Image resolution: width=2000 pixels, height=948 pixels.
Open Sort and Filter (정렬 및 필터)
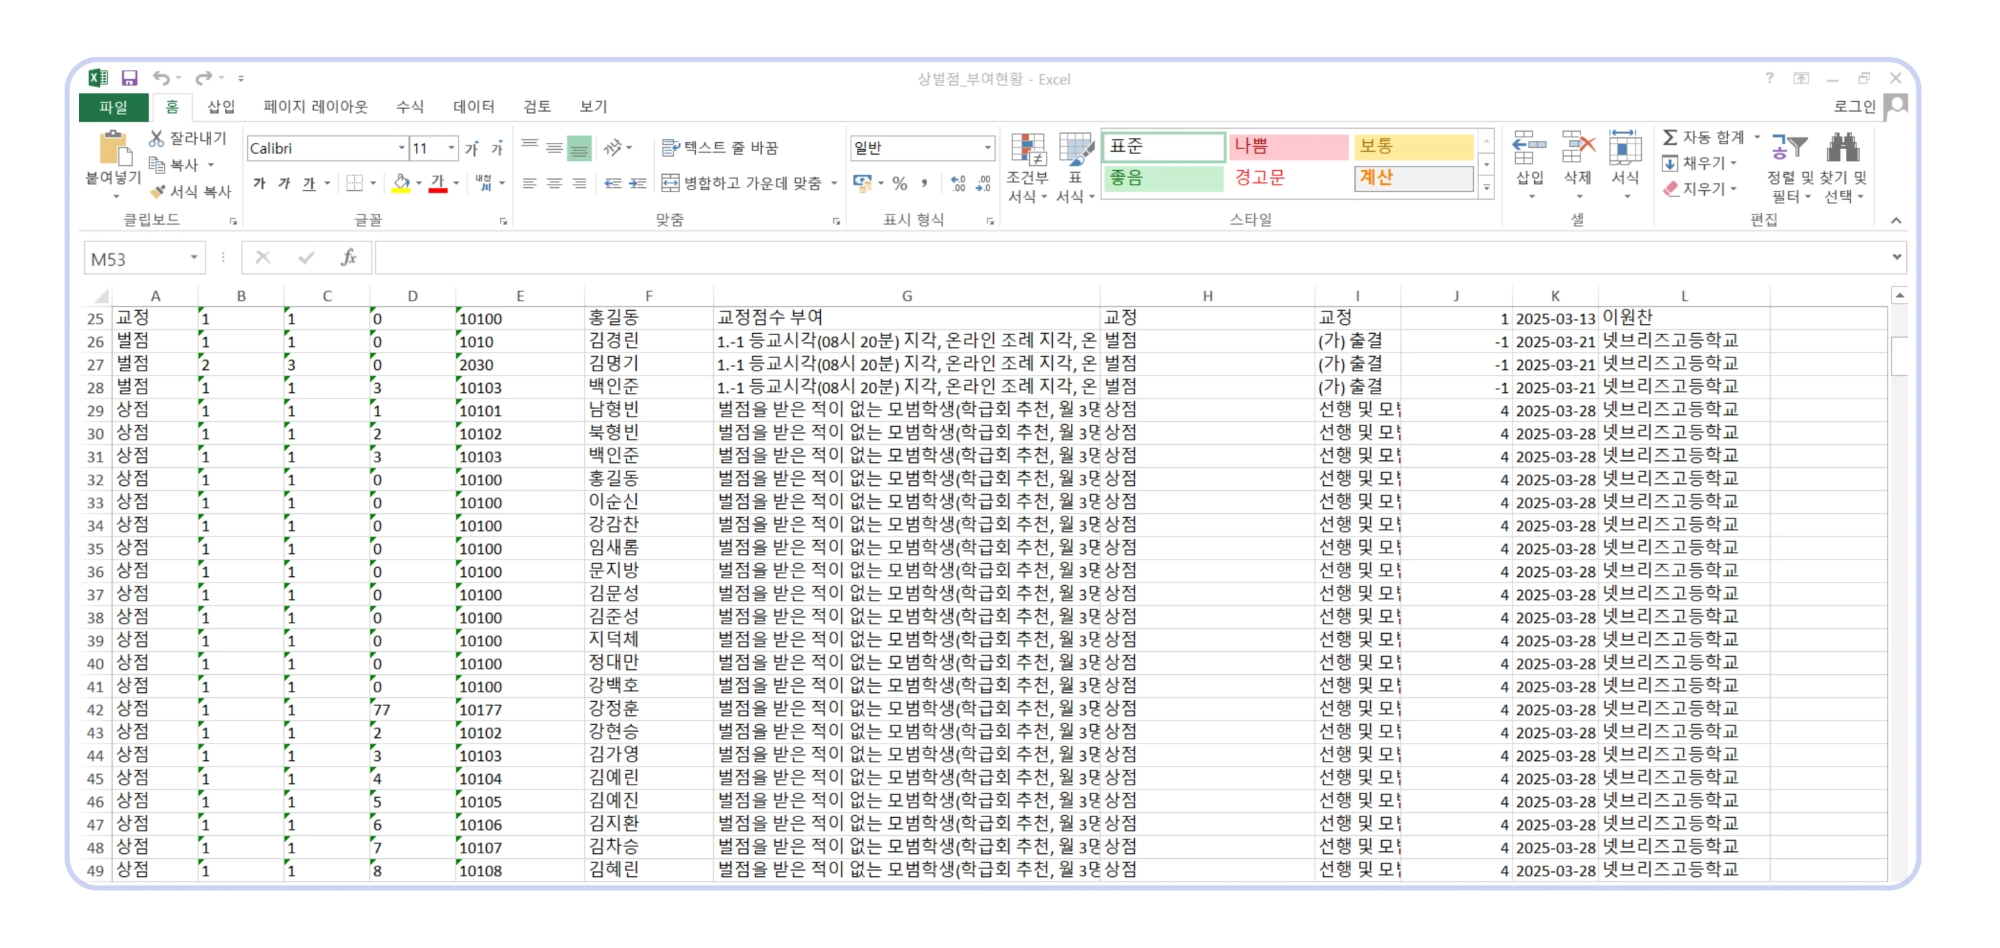click(1790, 168)
